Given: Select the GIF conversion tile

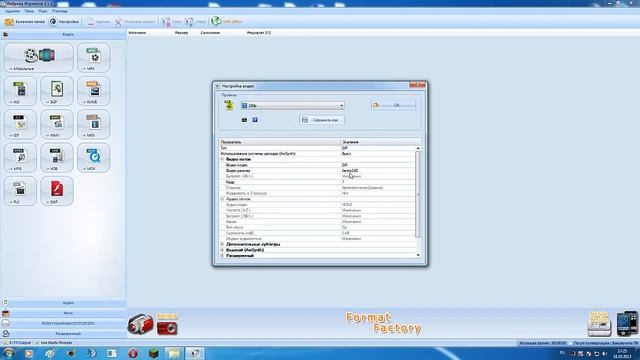Looking at the screenshot, I should point(20,124).
